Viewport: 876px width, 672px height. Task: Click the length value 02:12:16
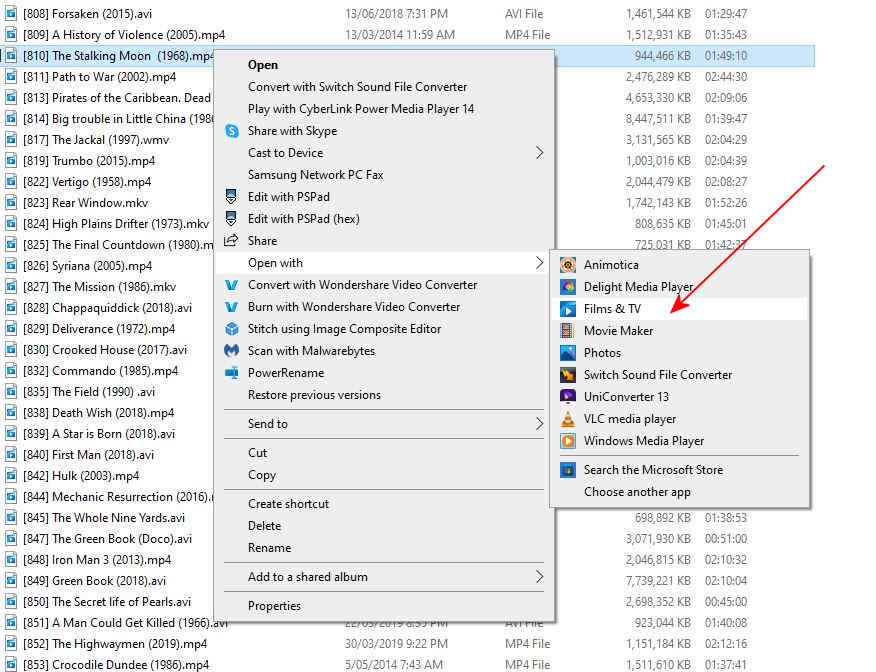point(726,644)
